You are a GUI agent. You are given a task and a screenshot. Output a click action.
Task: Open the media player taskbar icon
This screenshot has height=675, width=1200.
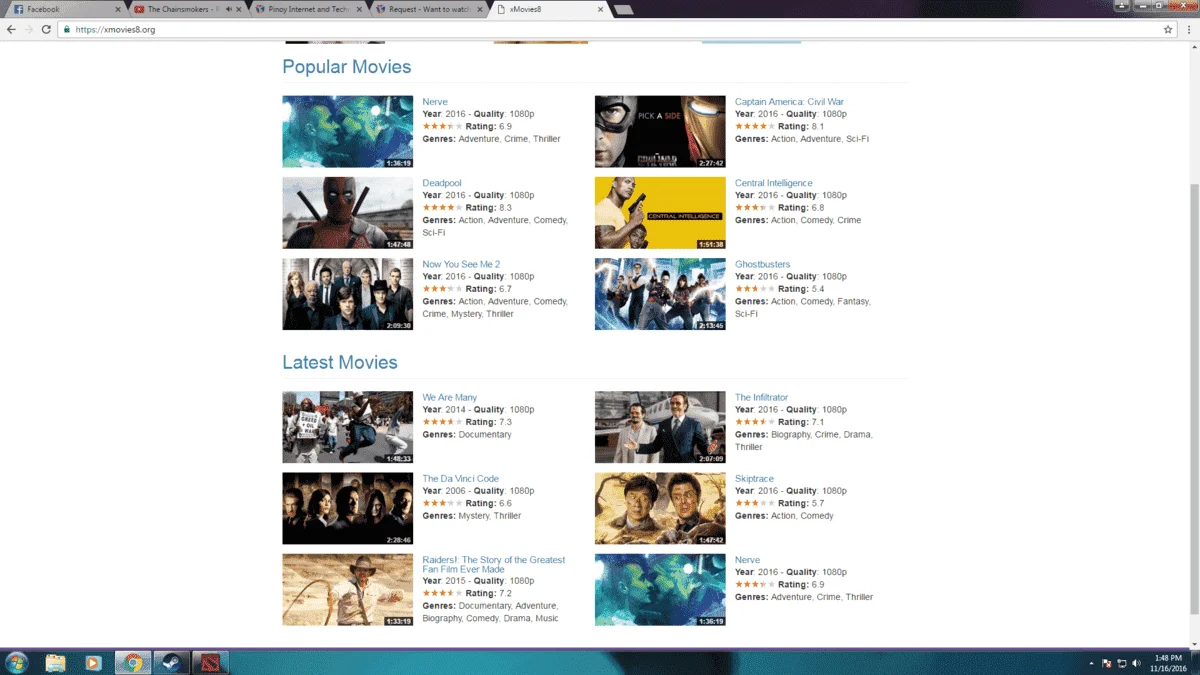pyautogui.click(x=93, y=663)
